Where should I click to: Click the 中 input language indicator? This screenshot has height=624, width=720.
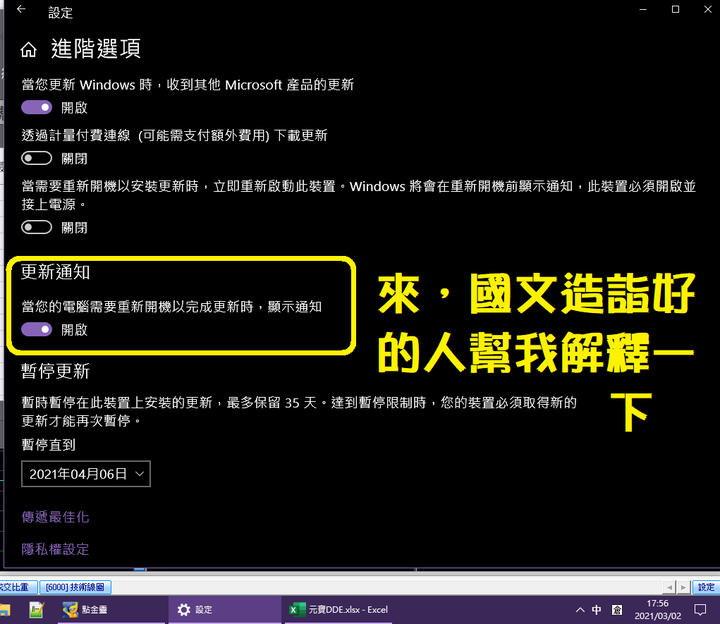(596, 610)
